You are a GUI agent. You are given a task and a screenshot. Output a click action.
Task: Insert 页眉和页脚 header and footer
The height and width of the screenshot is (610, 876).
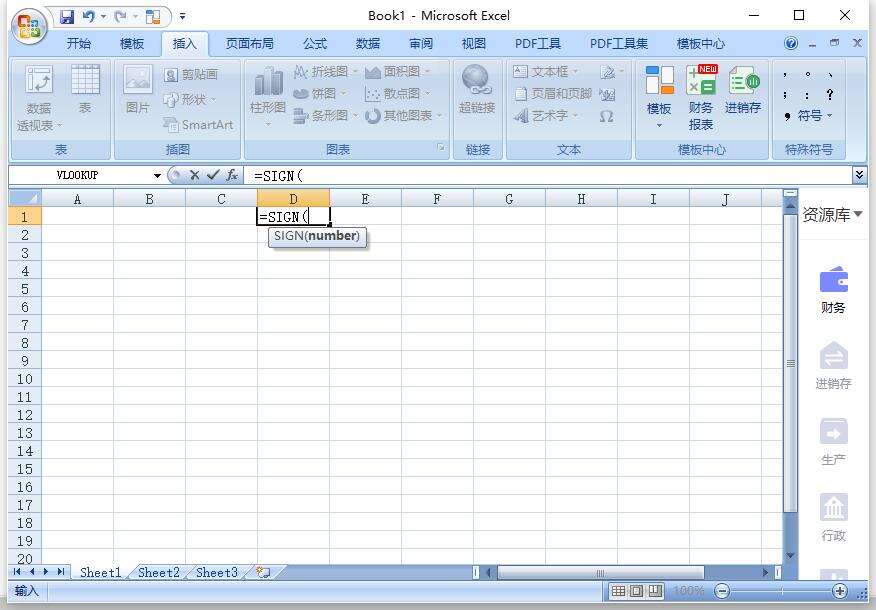(x=553, y=93)
